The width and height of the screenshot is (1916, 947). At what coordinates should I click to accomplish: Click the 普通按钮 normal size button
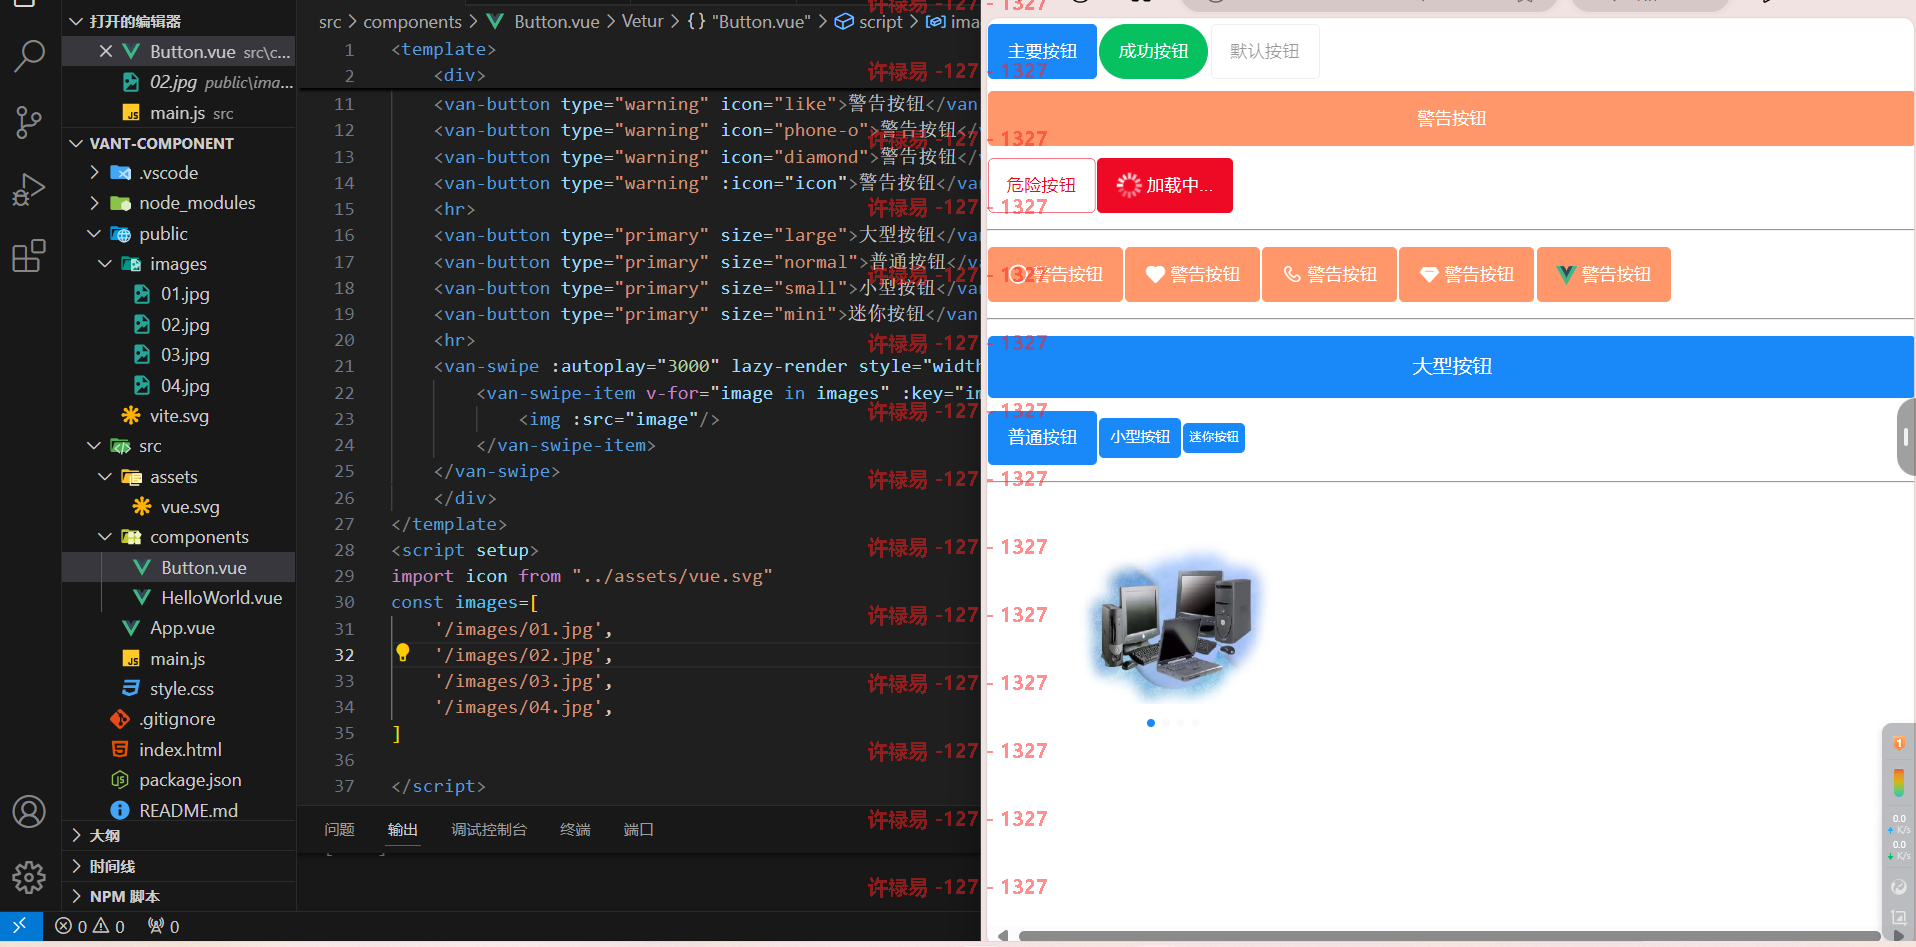point(1042,437)
